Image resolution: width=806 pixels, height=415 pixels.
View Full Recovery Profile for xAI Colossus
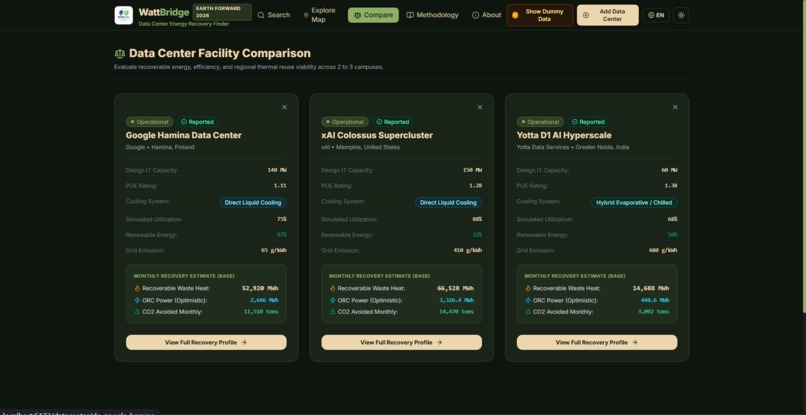[x=401, y=342]
